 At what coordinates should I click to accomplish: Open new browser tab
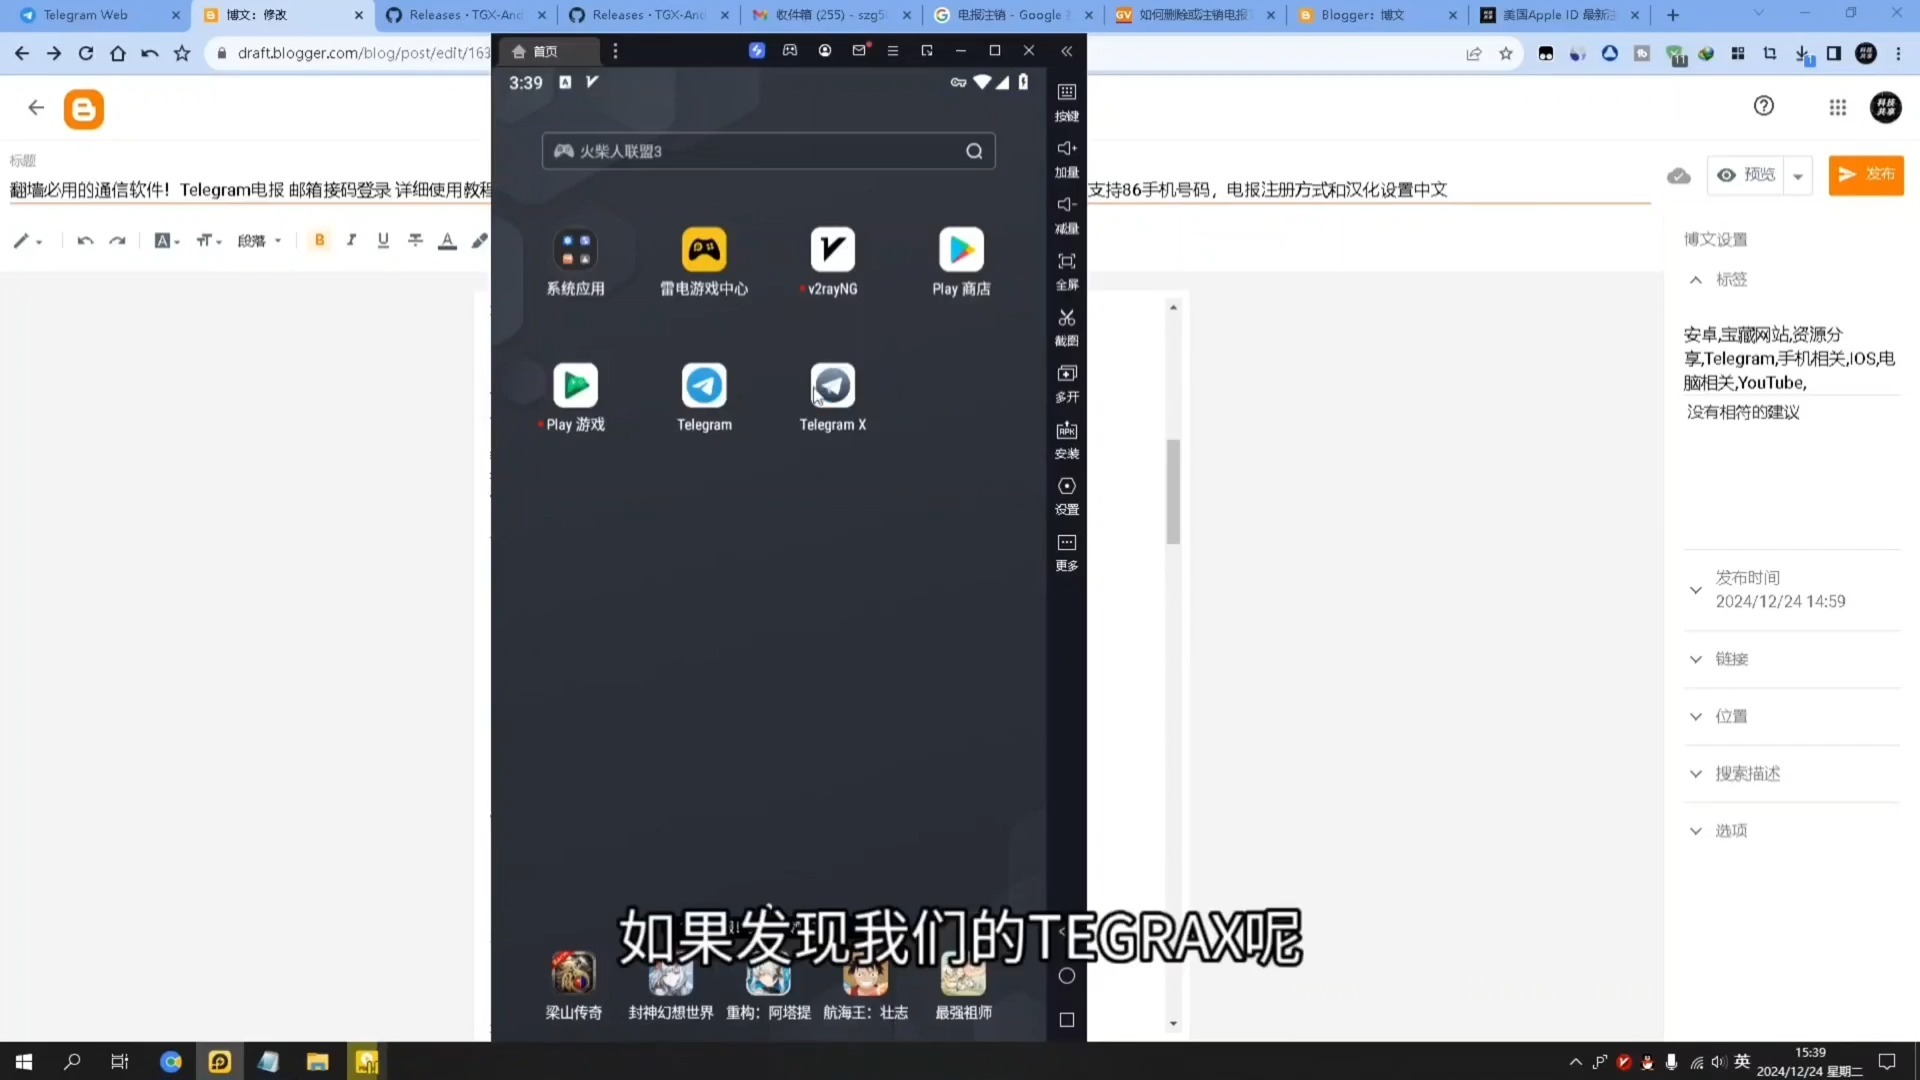(x=1673, y=15)
